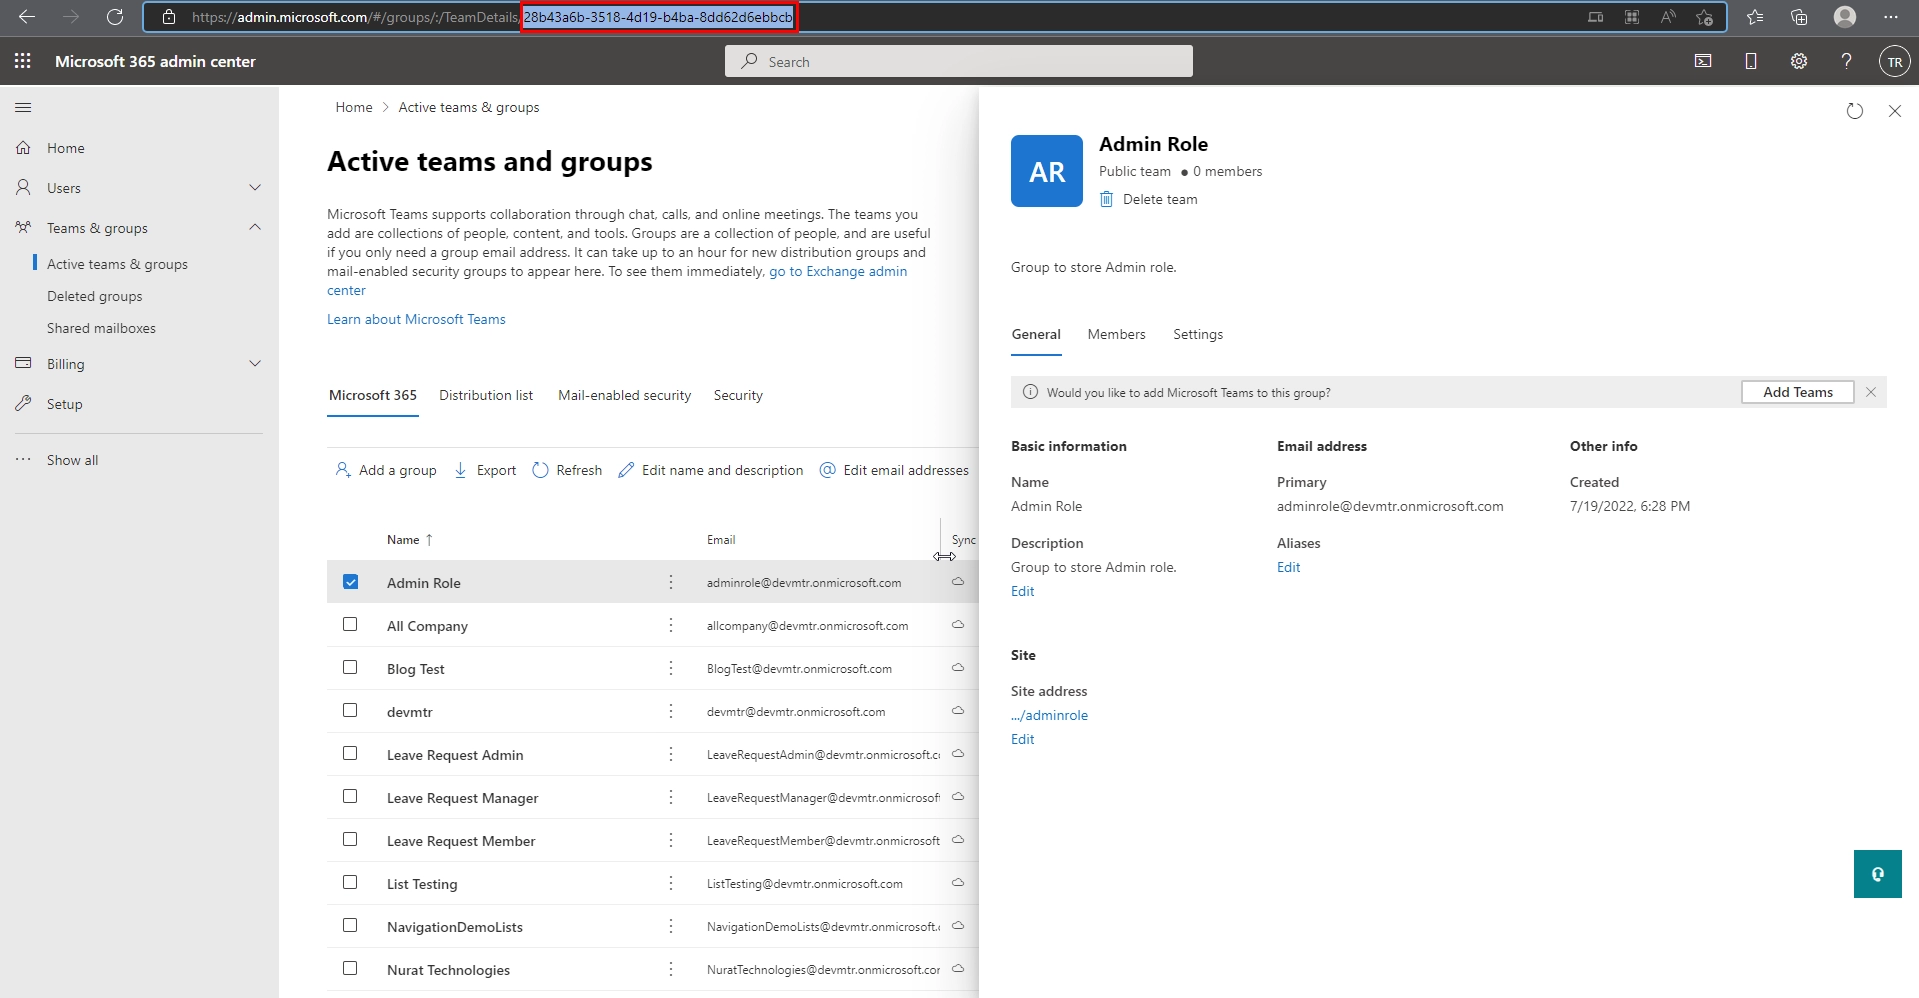Viewport: 1919px width, 998px height.
Task: Click Add a group
Action: (x=386, y=470)
